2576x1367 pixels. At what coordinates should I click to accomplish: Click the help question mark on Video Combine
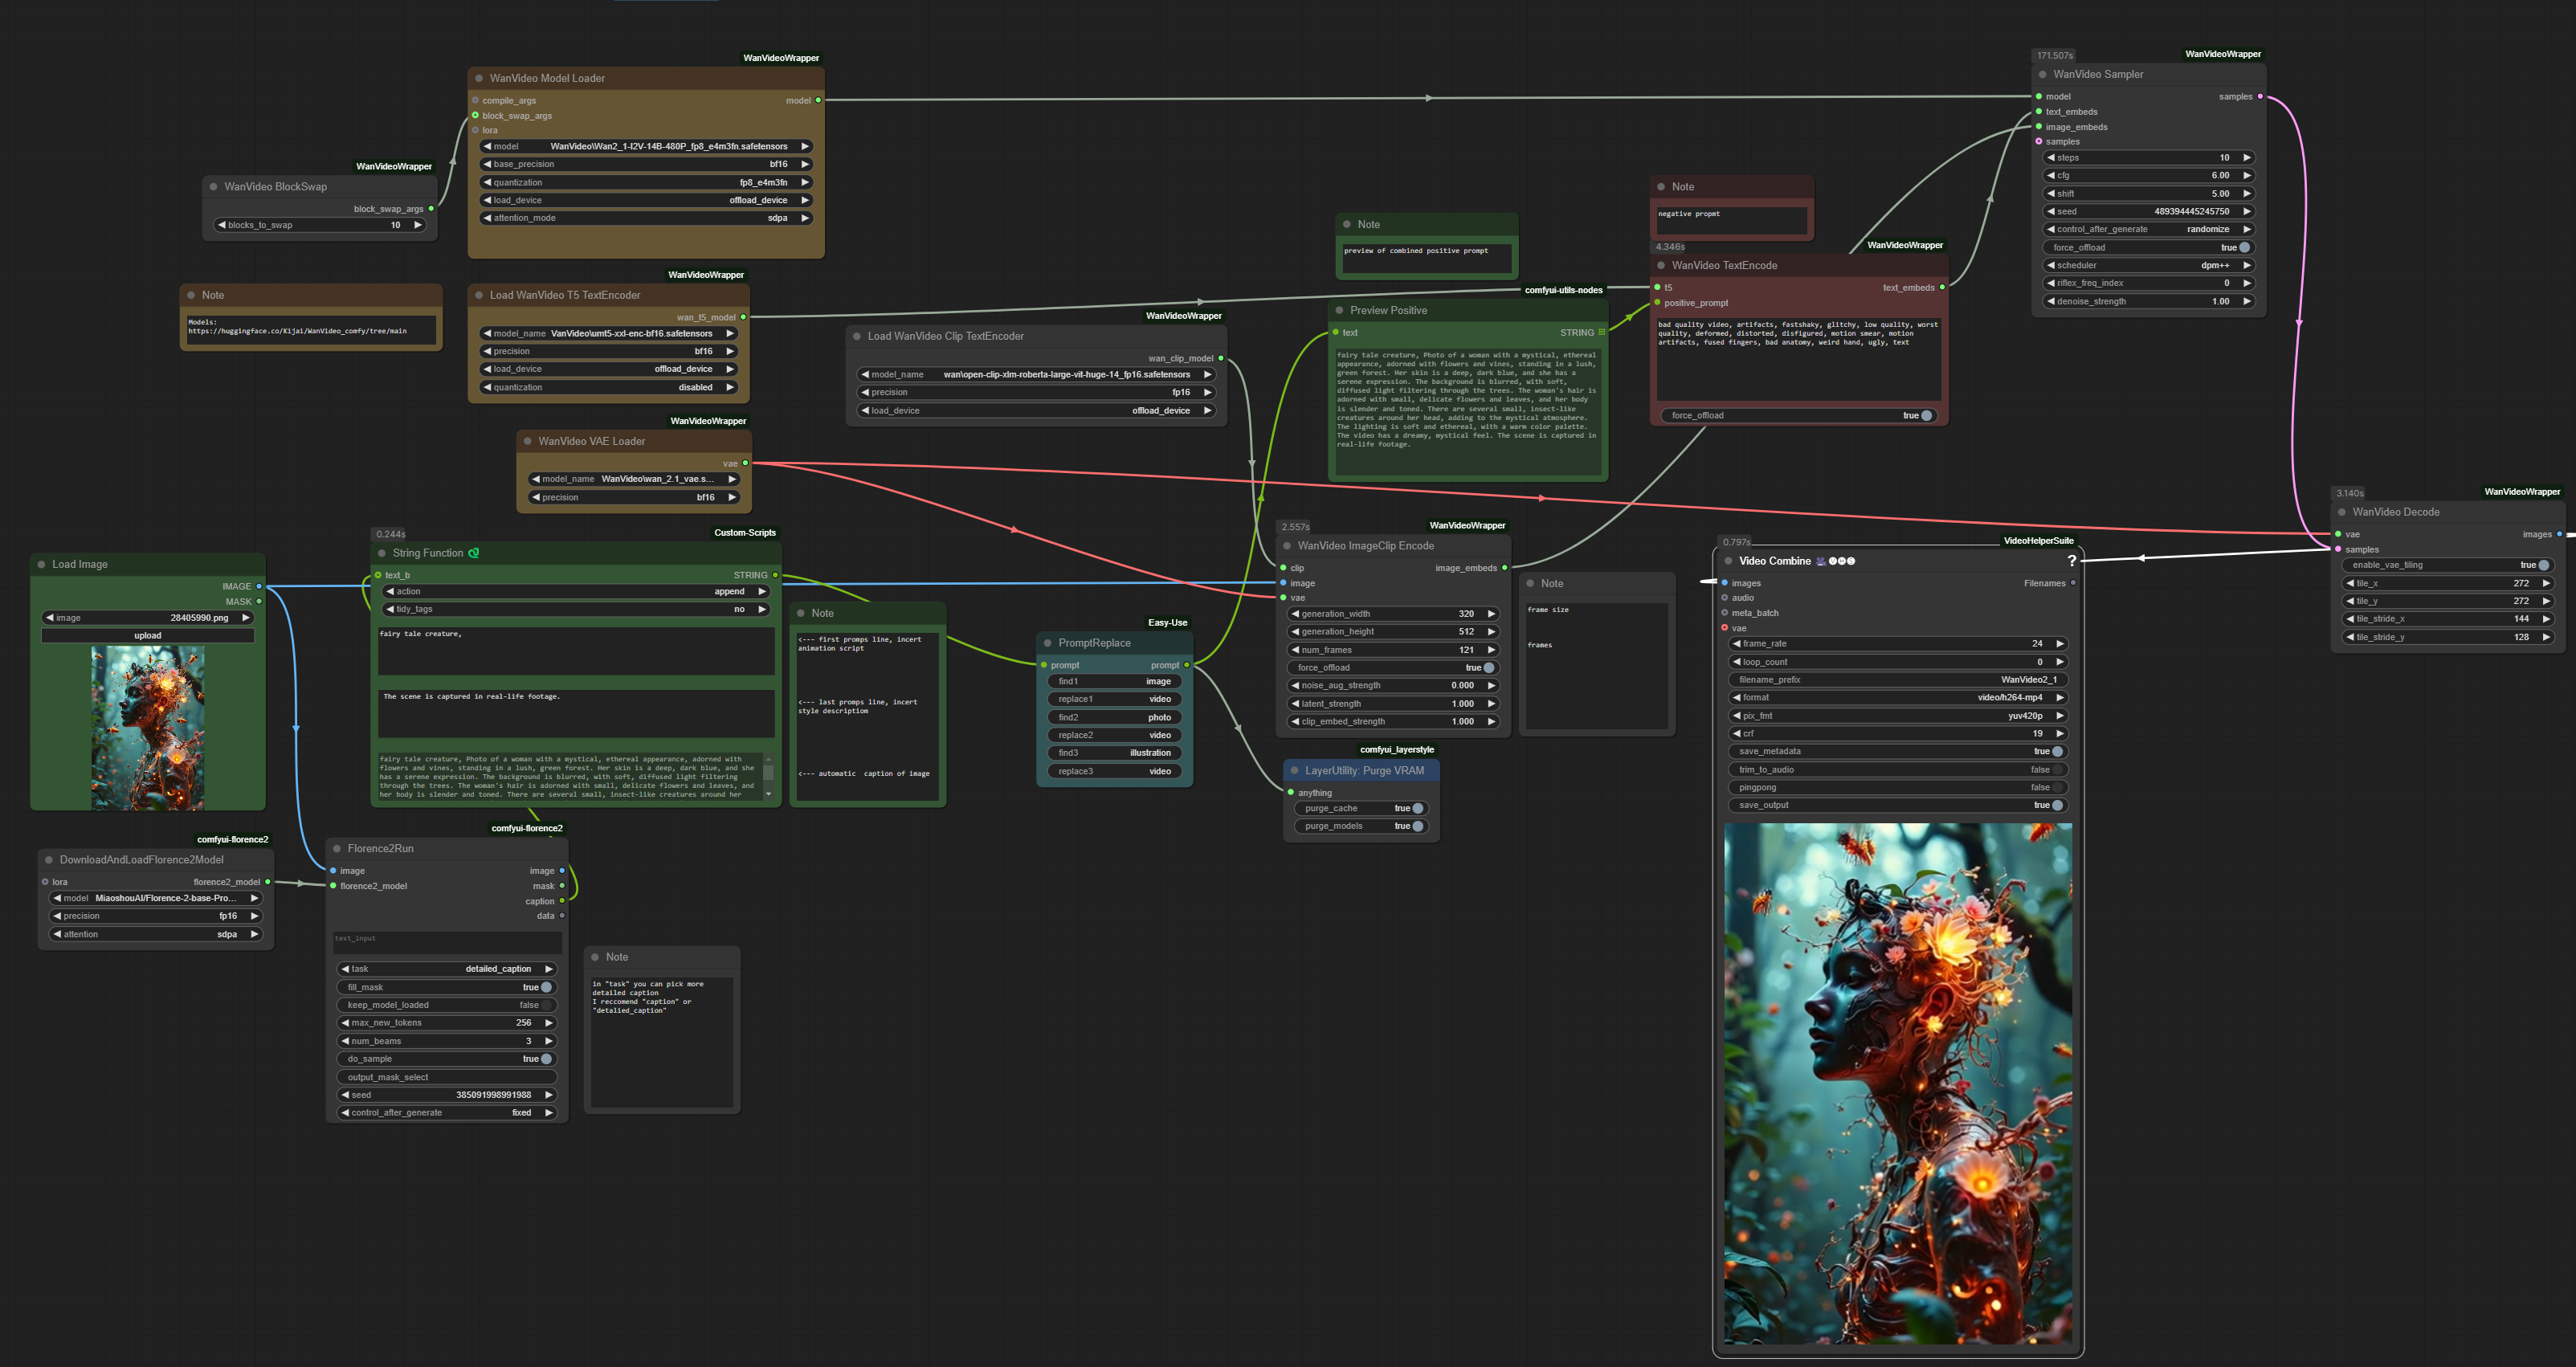(2071, 561)
